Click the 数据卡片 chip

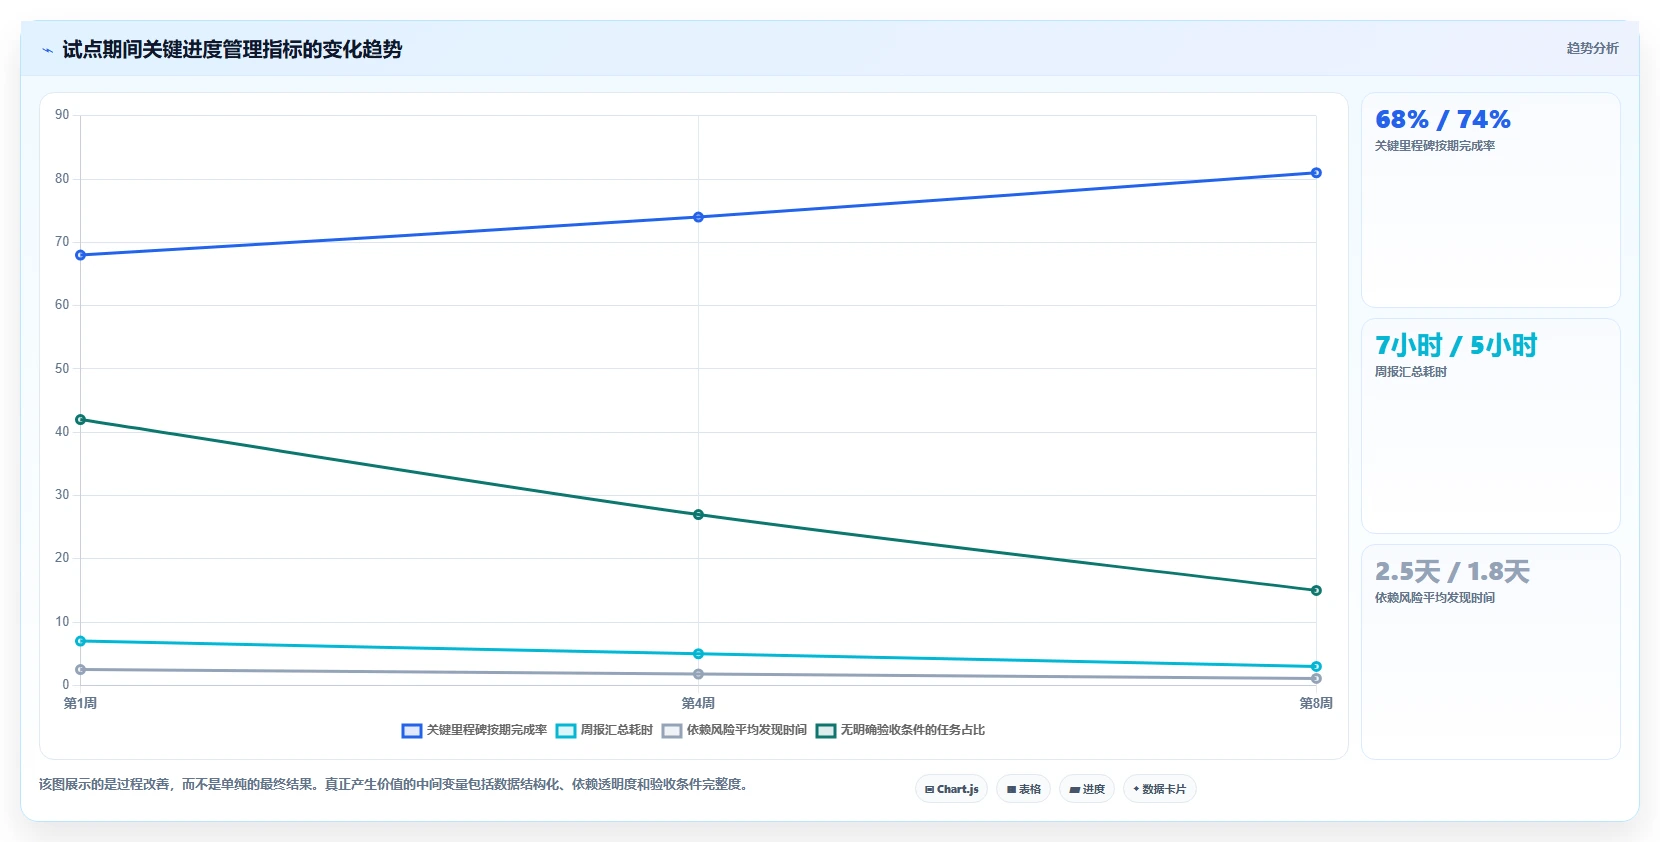1160,789
